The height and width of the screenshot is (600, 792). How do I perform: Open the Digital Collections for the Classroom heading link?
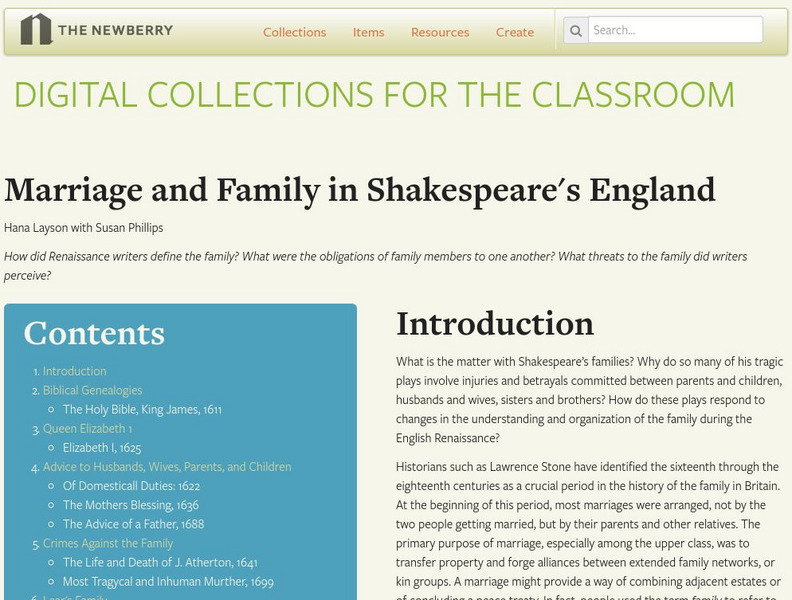click(374, 94)
